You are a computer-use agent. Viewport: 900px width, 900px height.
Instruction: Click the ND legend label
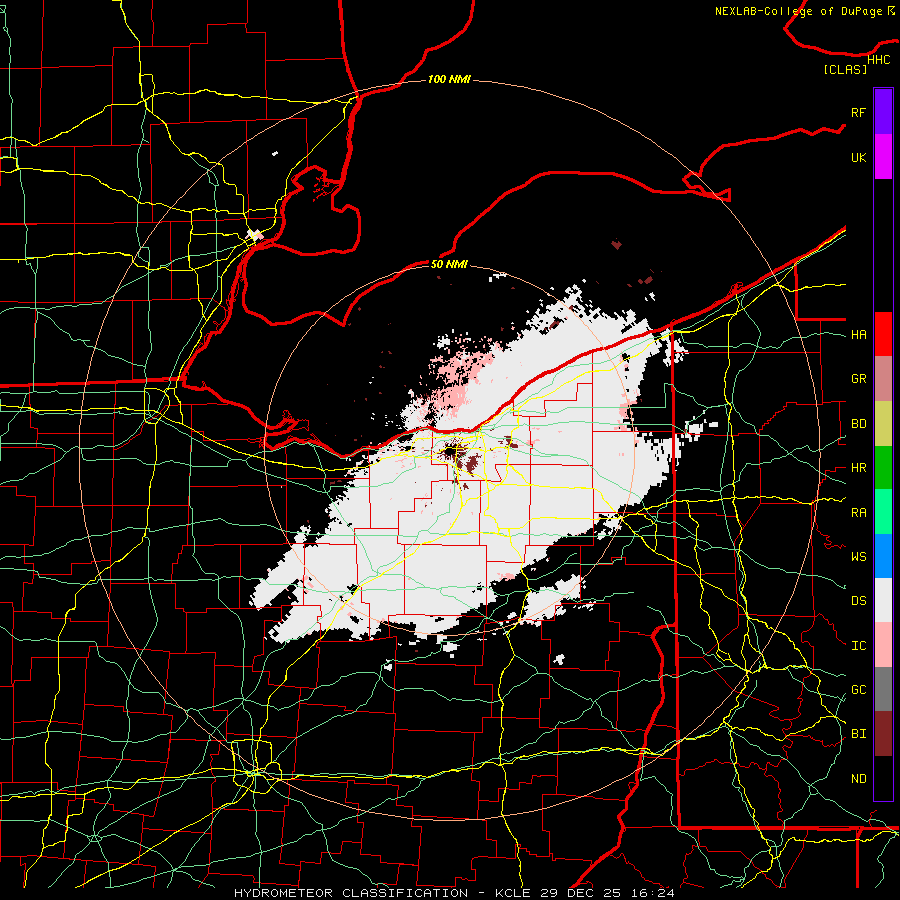858,779
